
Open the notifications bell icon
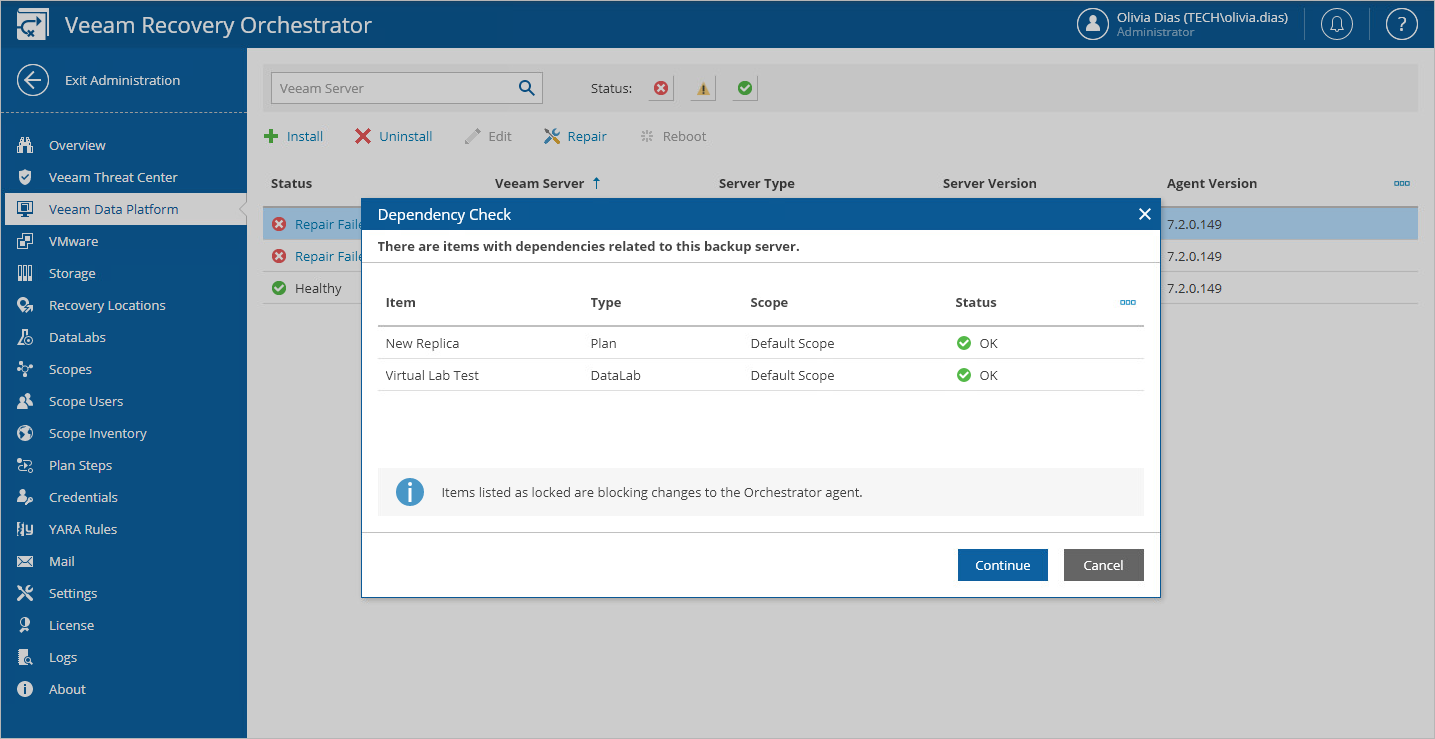[1337, 24]
